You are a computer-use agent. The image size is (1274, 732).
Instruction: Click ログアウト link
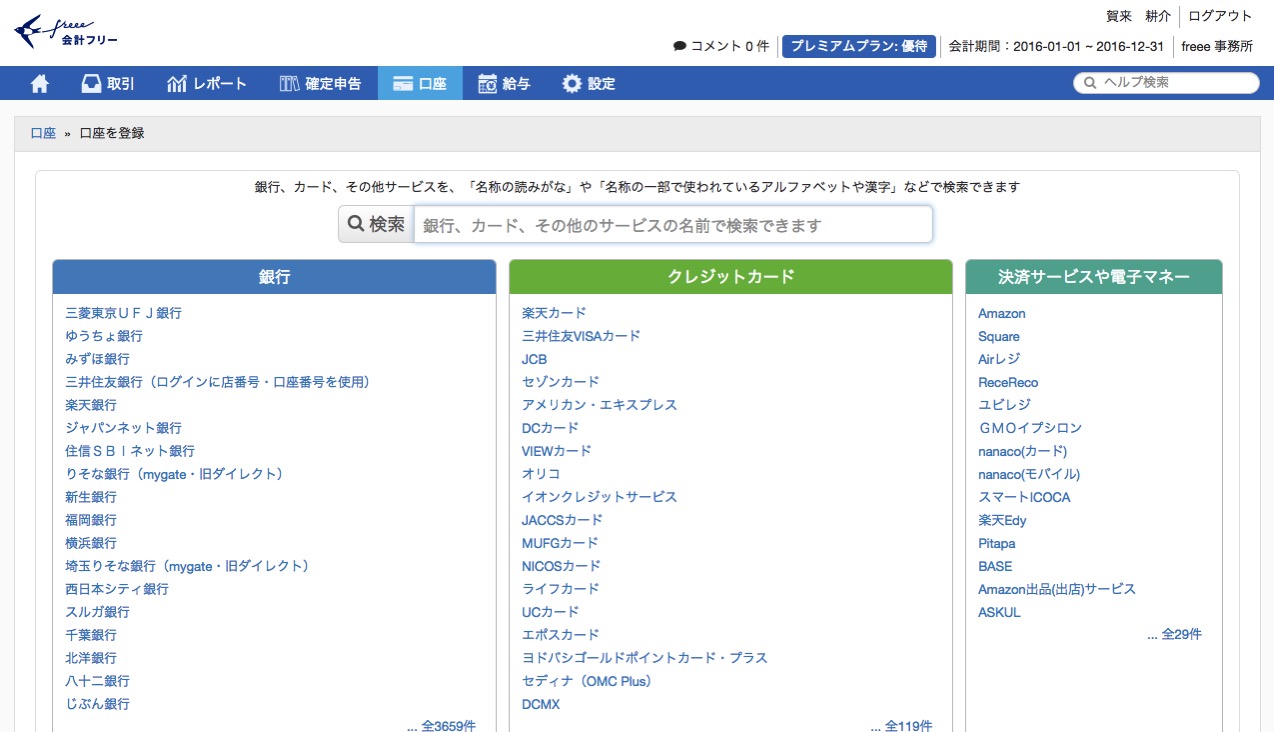[1220, 16]
